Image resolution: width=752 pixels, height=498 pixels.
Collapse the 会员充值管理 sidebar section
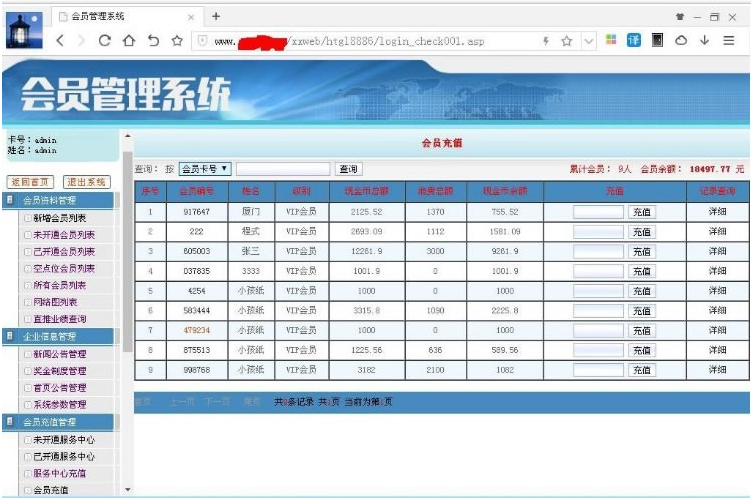click(x=58, y=422)
